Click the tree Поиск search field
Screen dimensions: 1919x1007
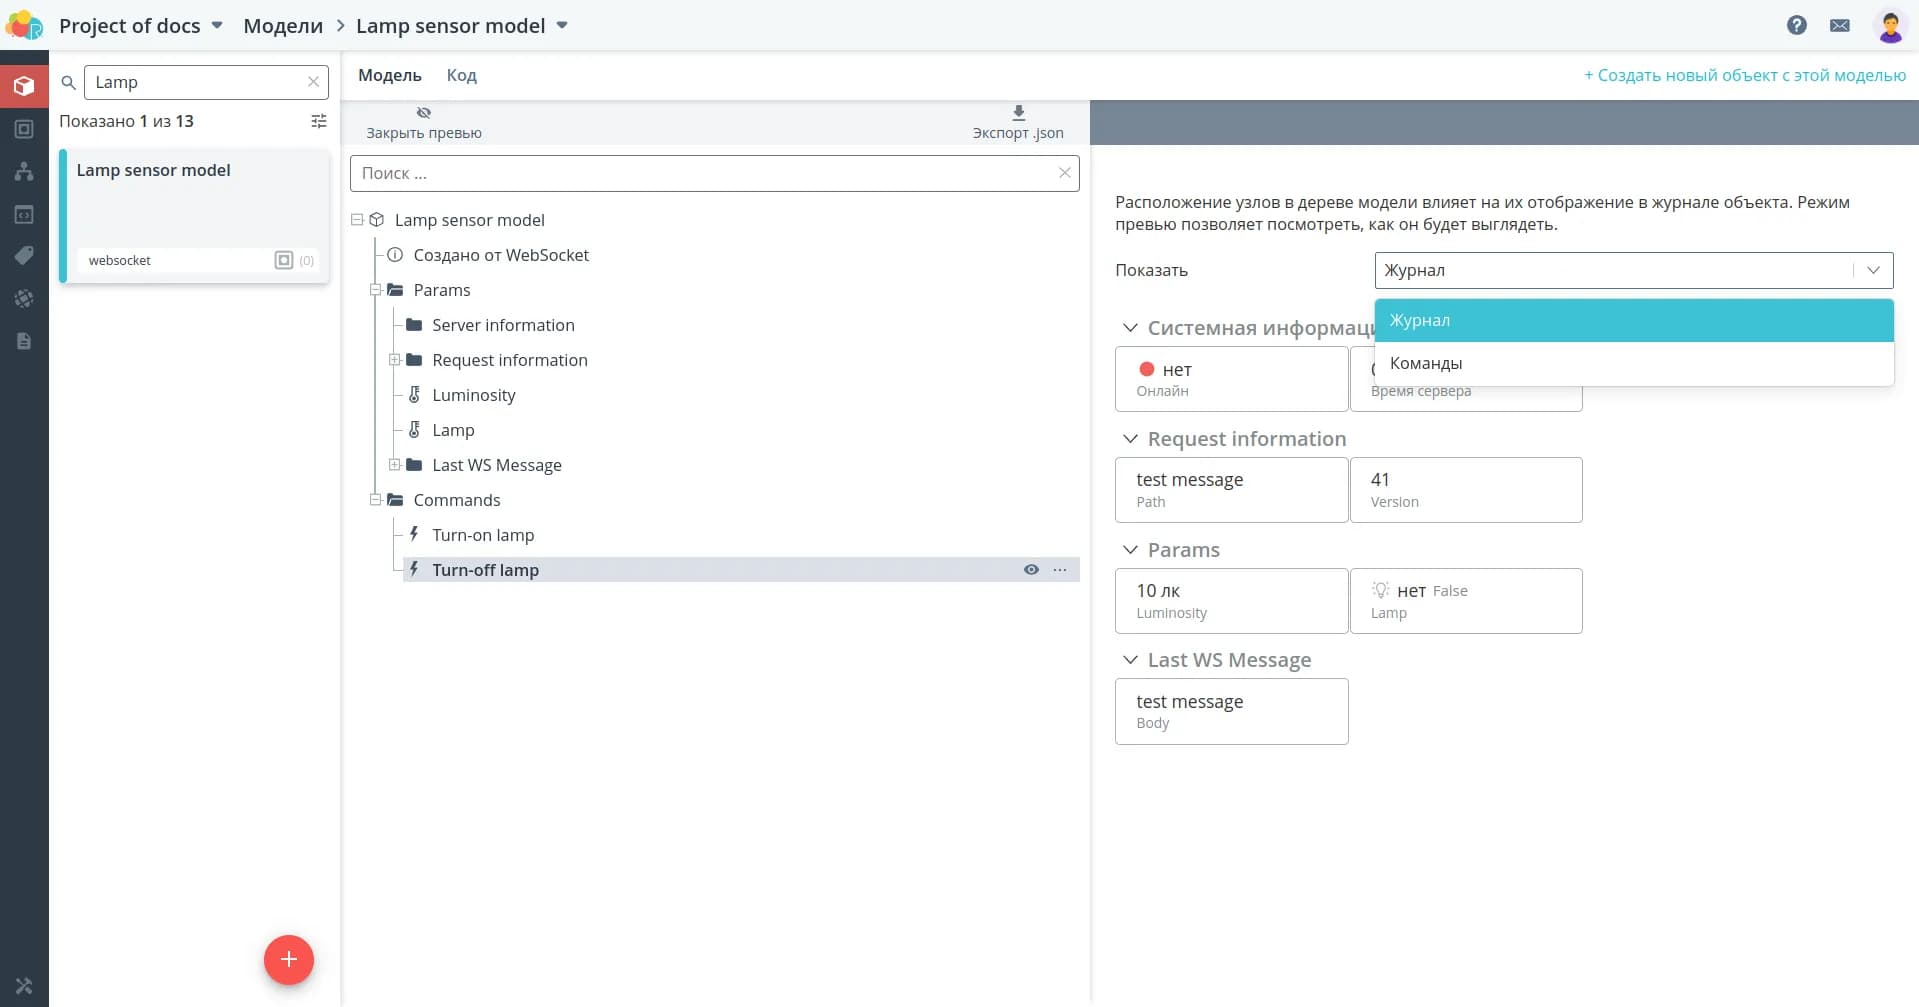[705, 173]
